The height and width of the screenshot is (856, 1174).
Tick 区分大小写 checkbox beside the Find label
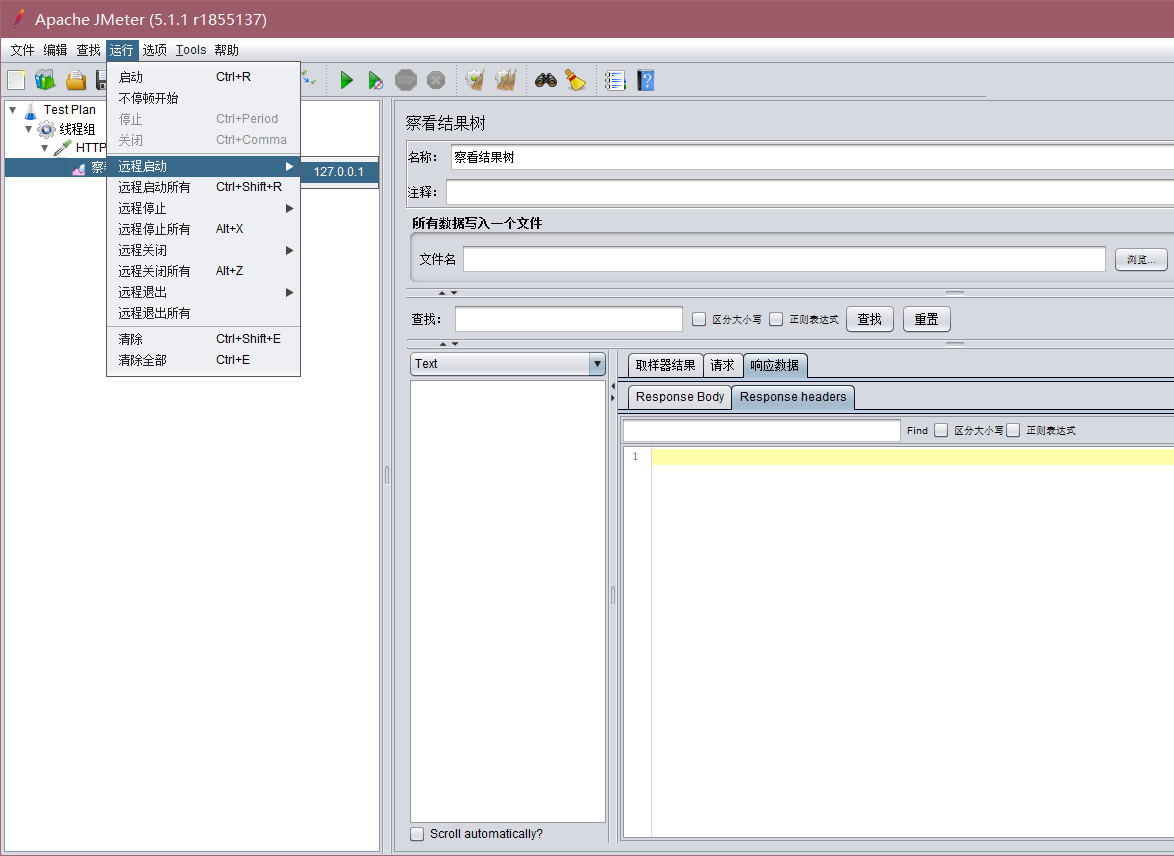941,430
